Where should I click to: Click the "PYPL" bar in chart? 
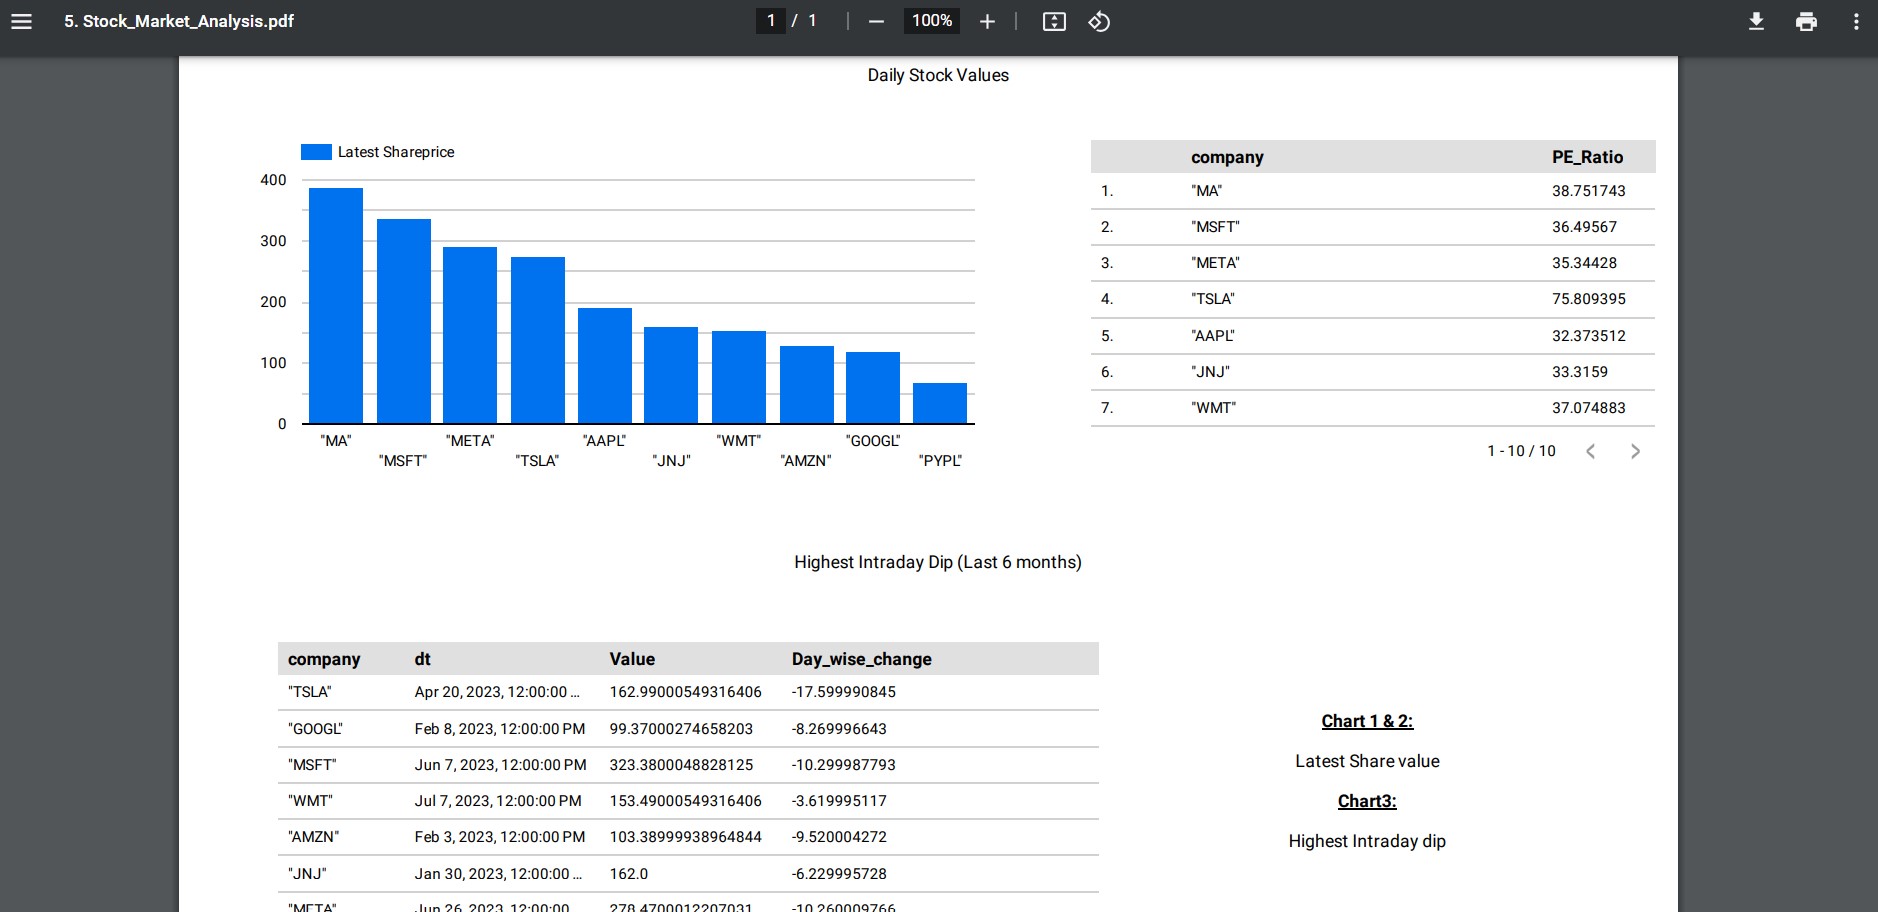click(940, 403)
